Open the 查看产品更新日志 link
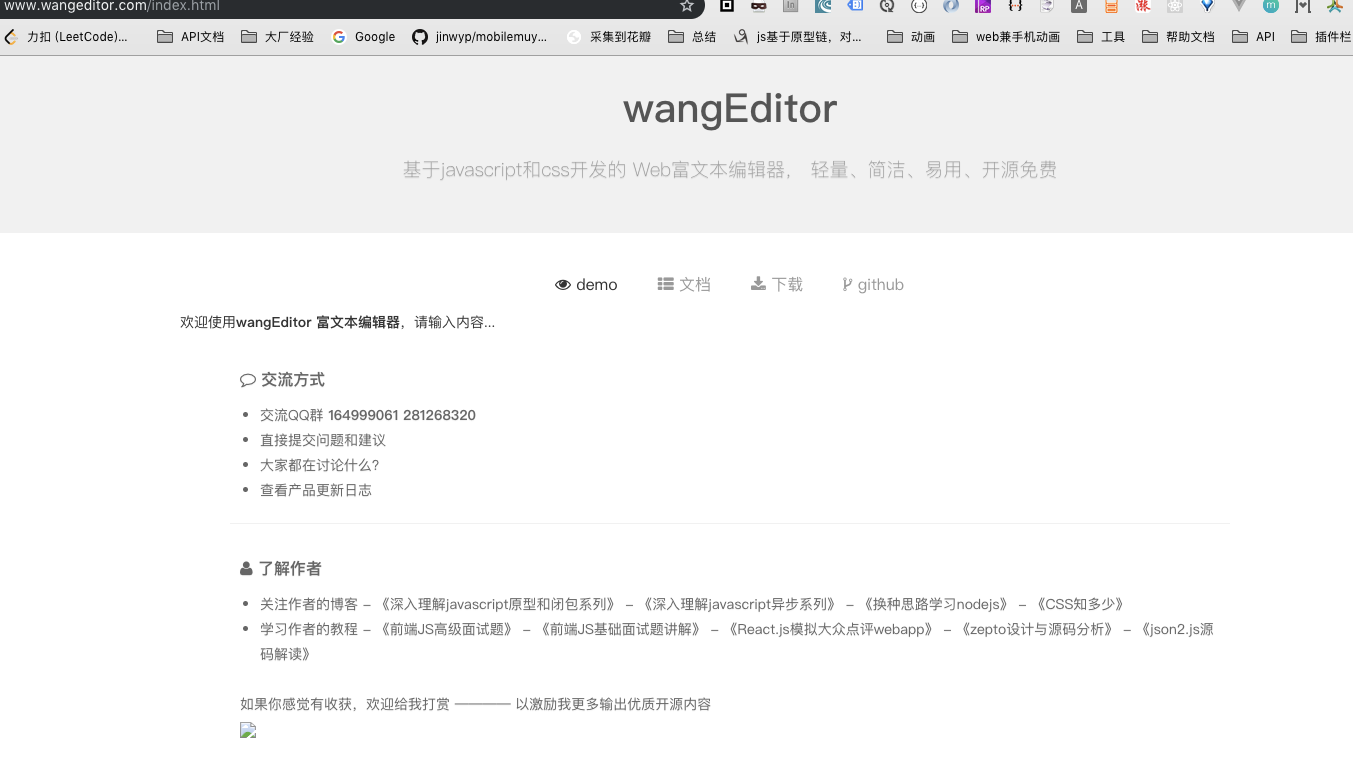 point(316,490)
